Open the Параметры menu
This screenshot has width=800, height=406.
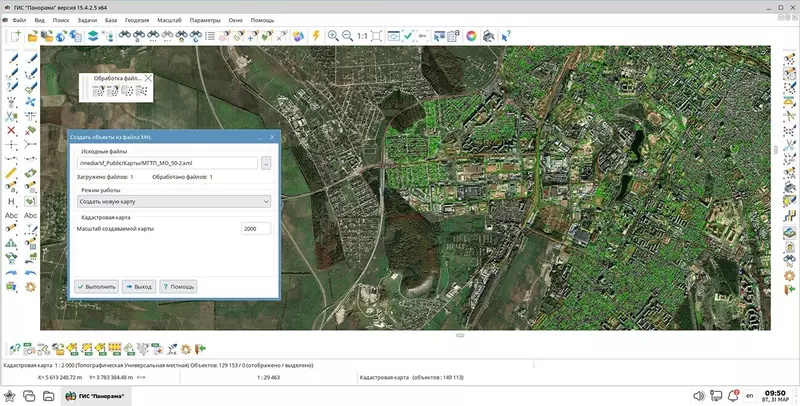[x=204, y=20]
